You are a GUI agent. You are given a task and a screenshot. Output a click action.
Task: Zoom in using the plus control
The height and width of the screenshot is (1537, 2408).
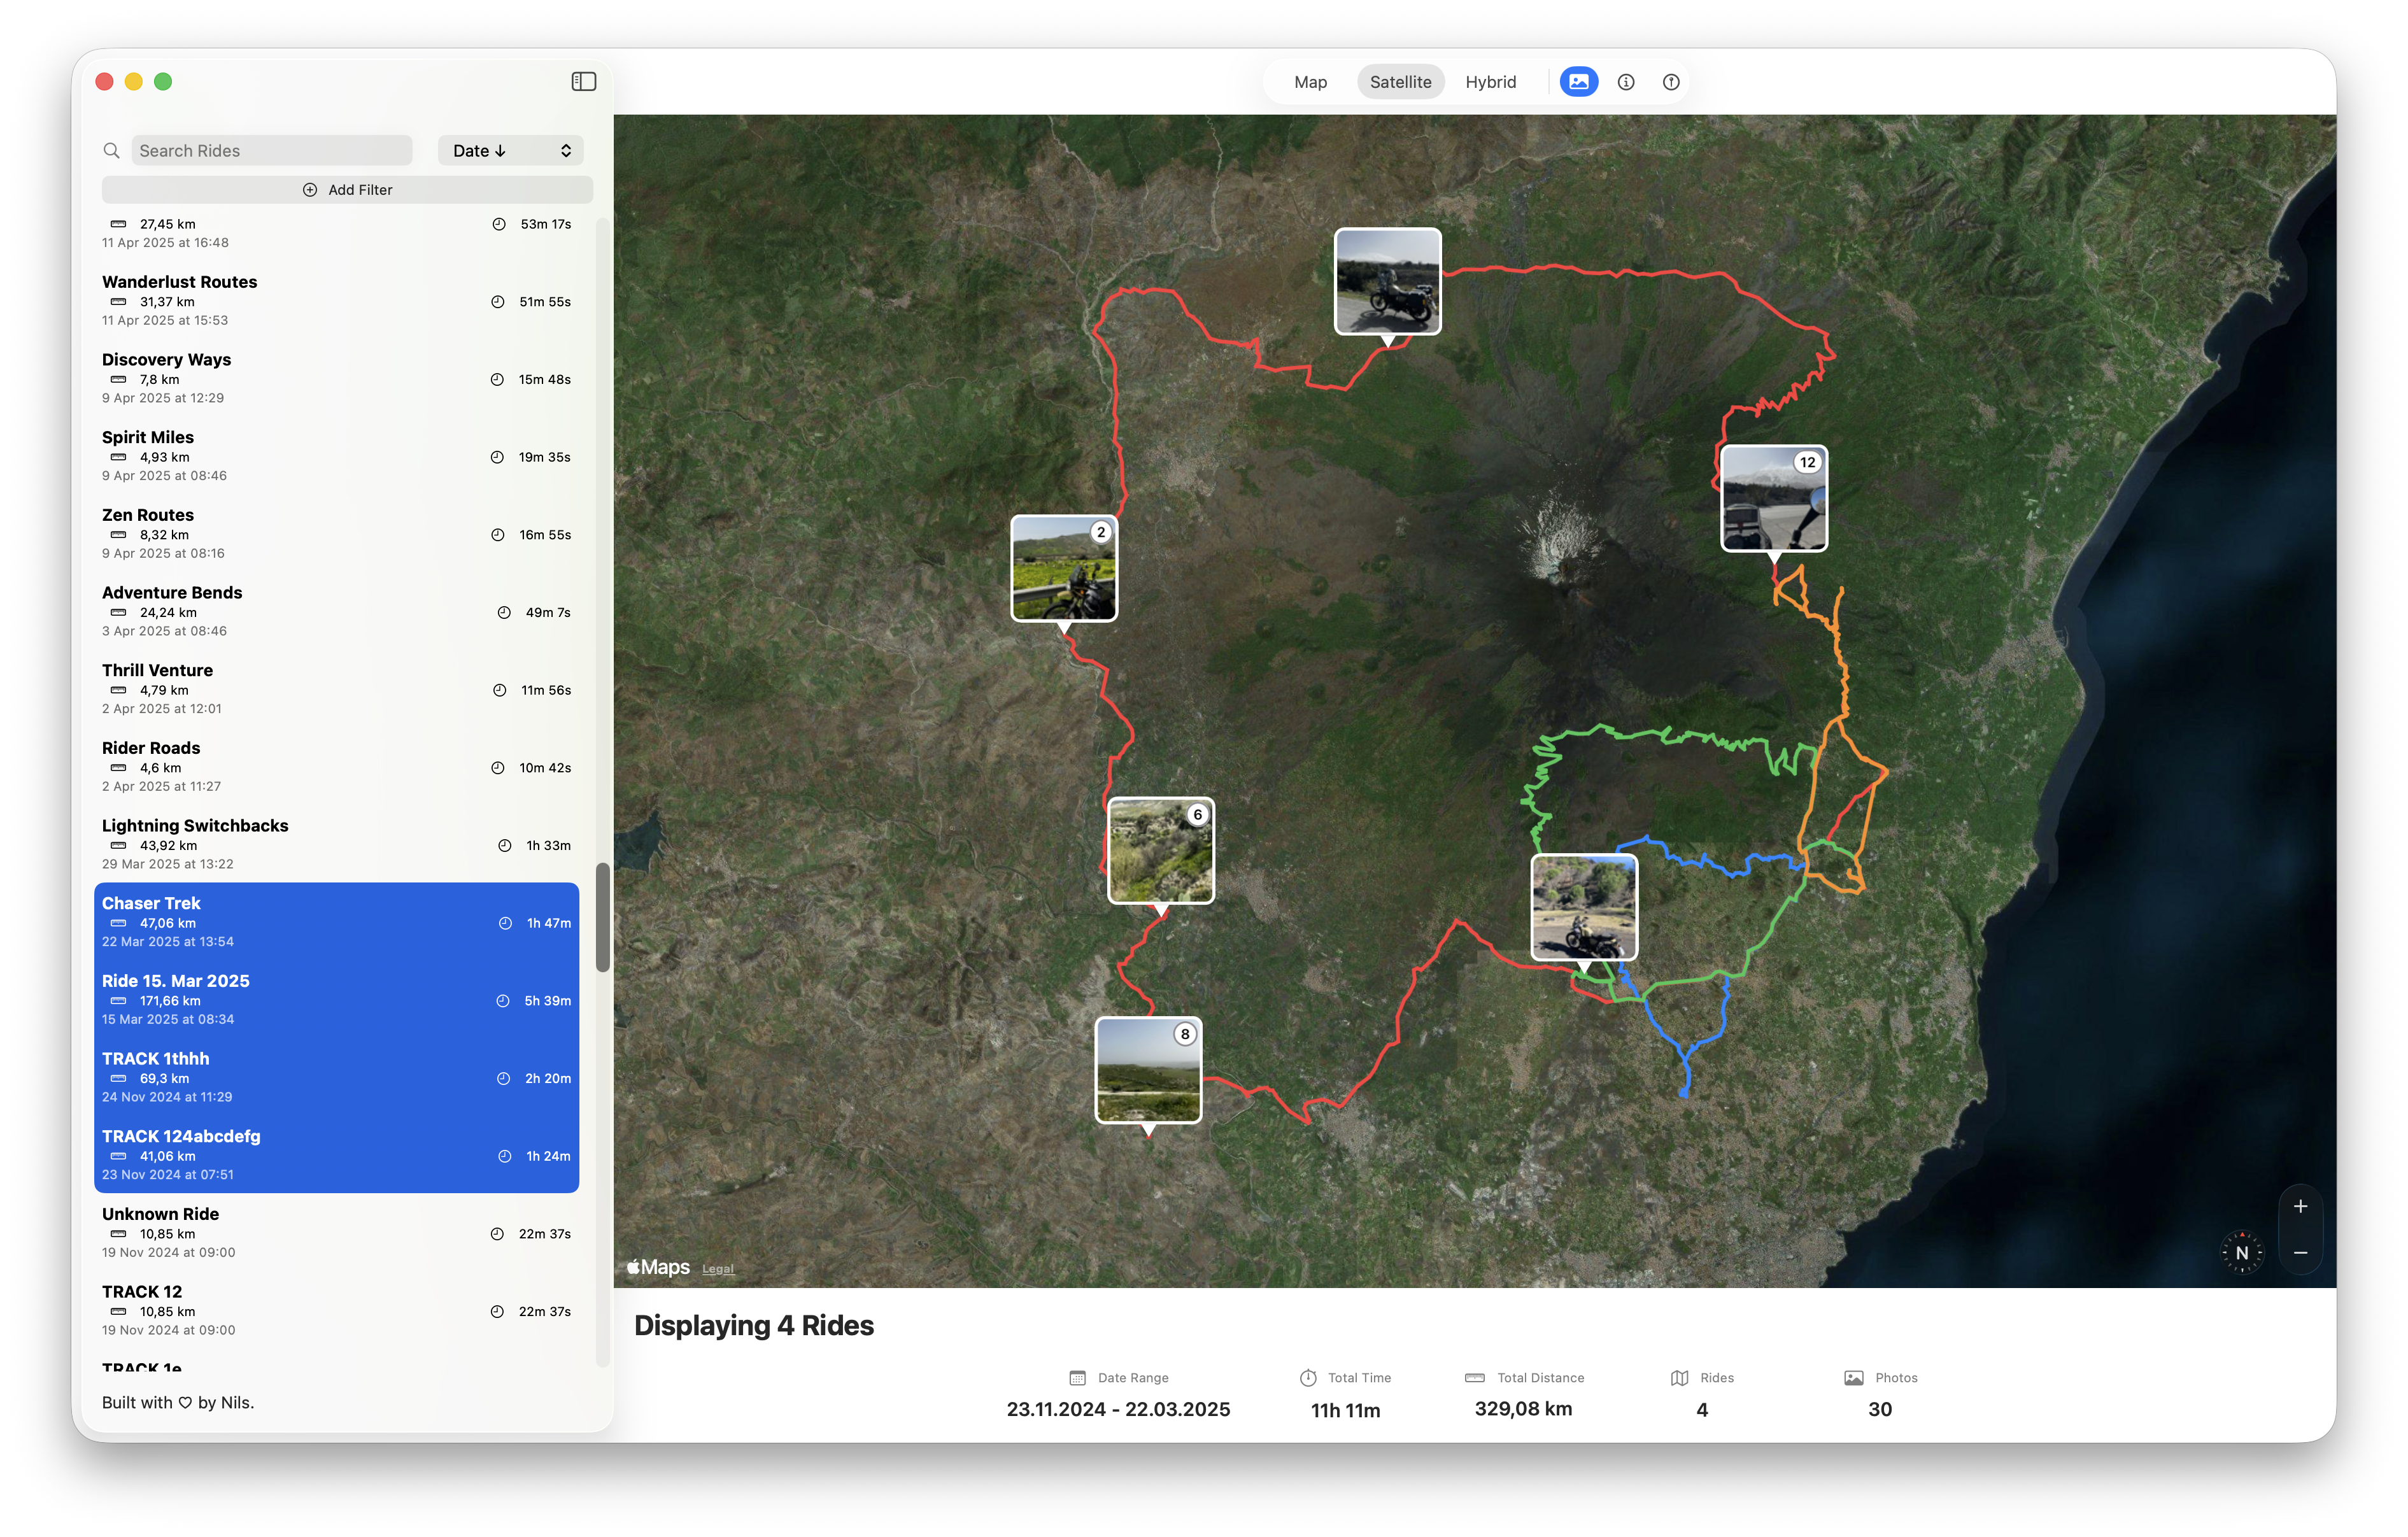(2300, 1205)
